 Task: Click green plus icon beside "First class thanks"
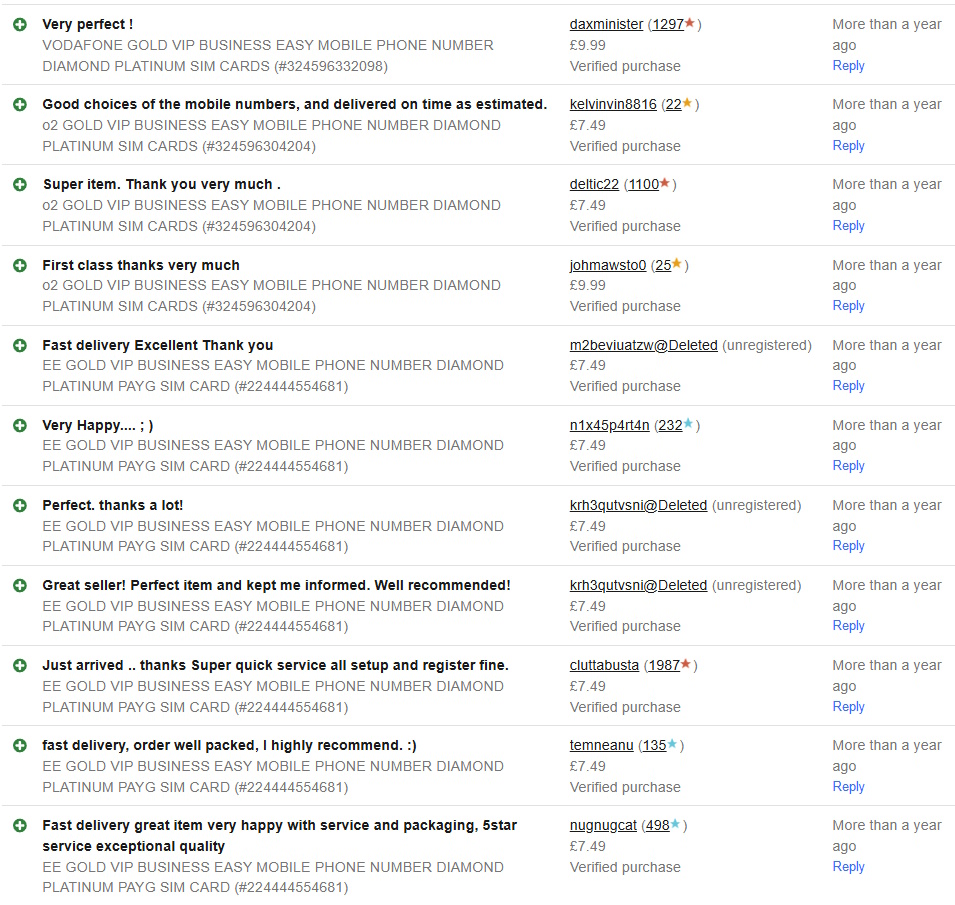(20, 265)
